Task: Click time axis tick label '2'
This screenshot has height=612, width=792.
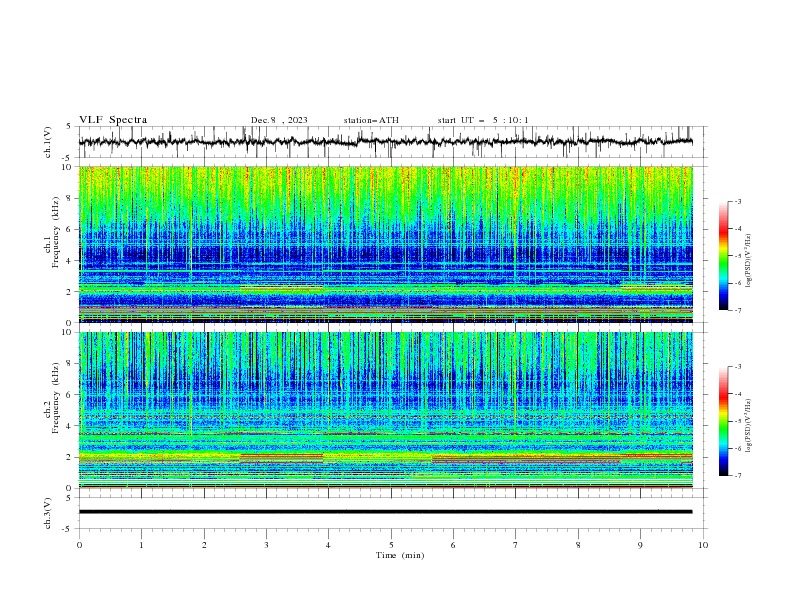Action: click(x=204, y=545)
